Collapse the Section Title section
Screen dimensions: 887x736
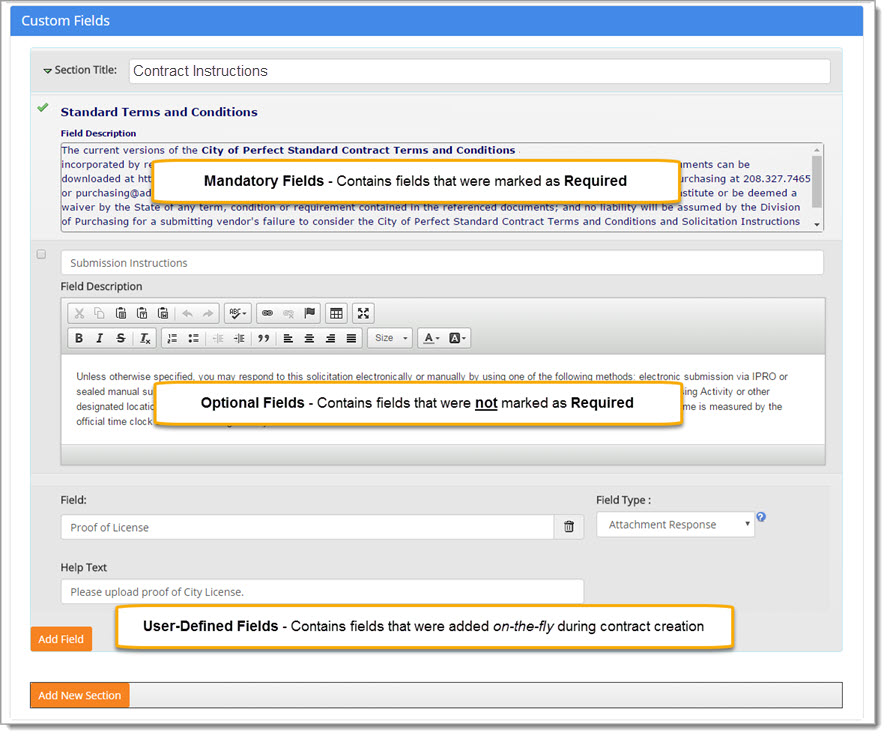(x=47, y=70)
